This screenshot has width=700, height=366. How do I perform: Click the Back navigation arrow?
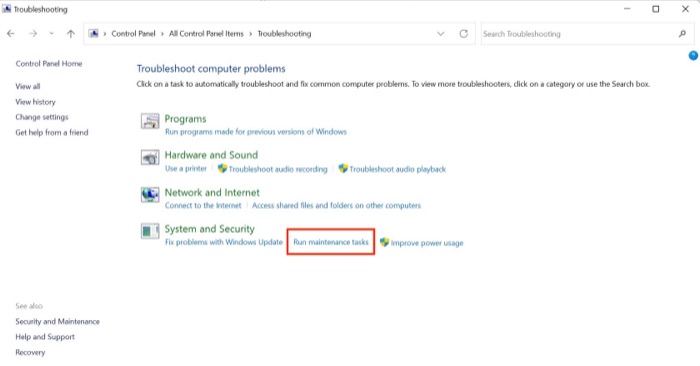11,33
